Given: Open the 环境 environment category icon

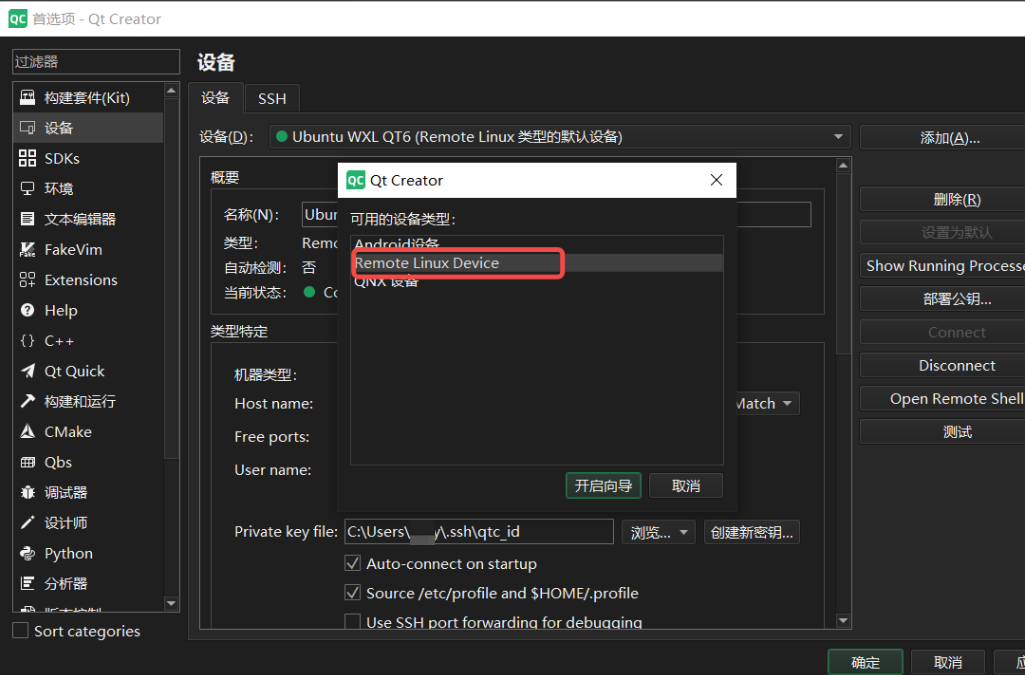Looking at the screenshot, I should [27, 189].
